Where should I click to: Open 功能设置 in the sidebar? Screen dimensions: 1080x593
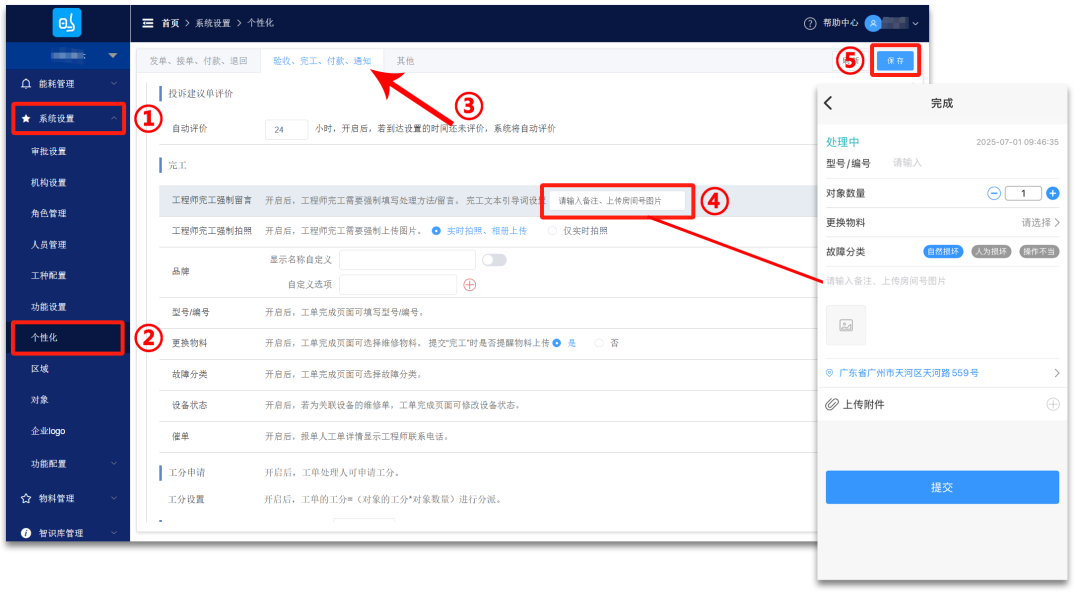pyautogui.click(x=48, y=306)
